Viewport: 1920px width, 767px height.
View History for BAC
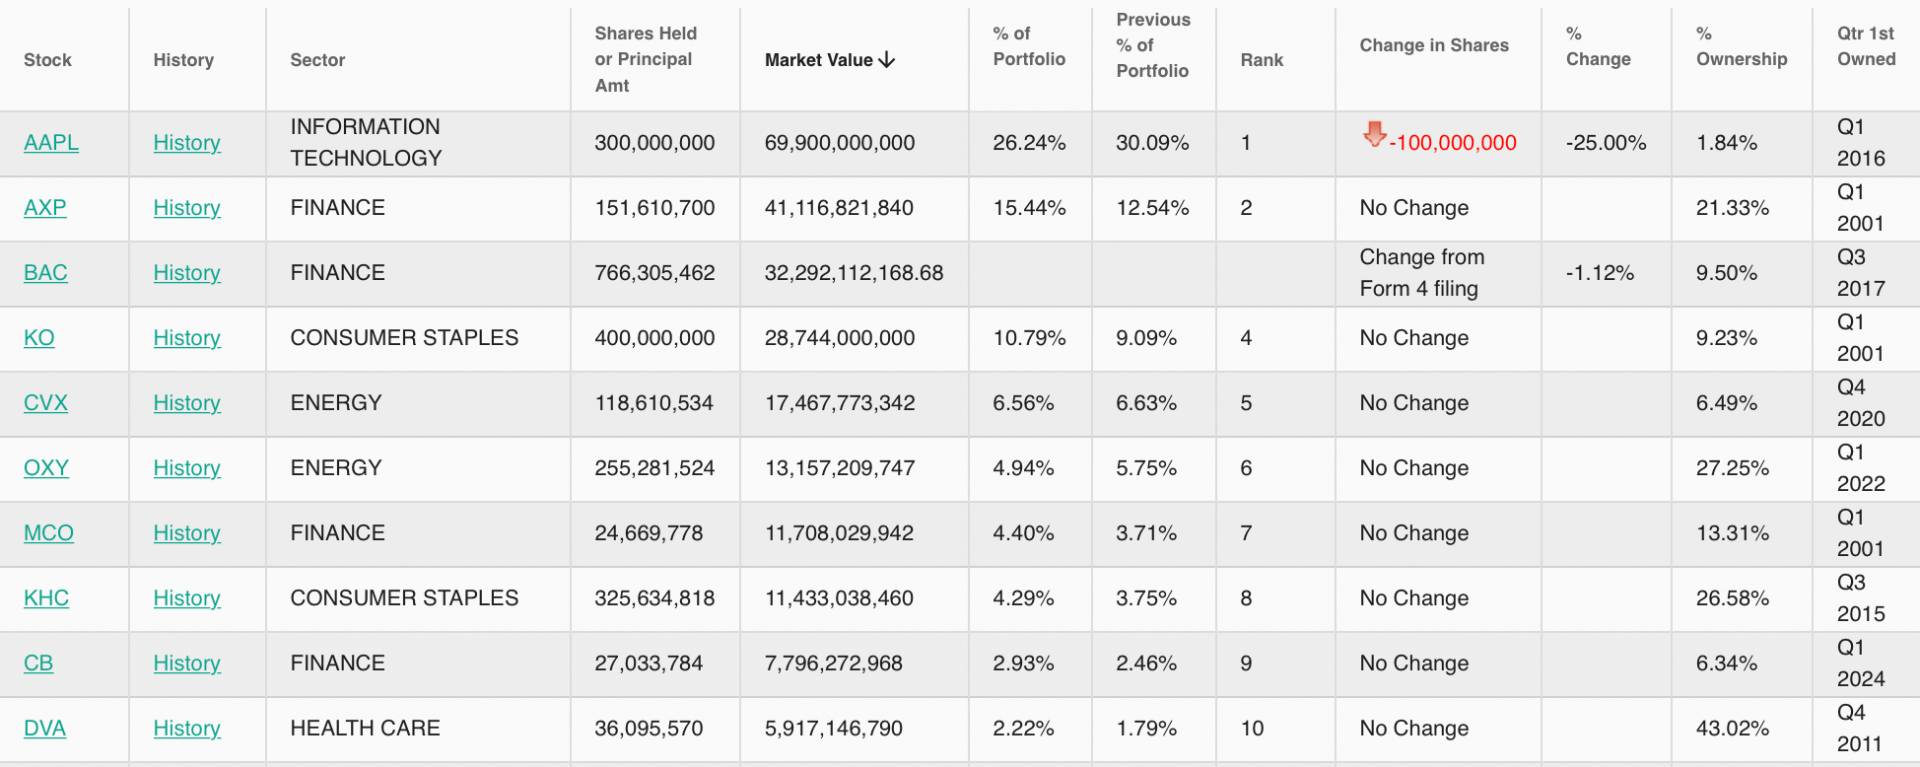click(187, 273)
